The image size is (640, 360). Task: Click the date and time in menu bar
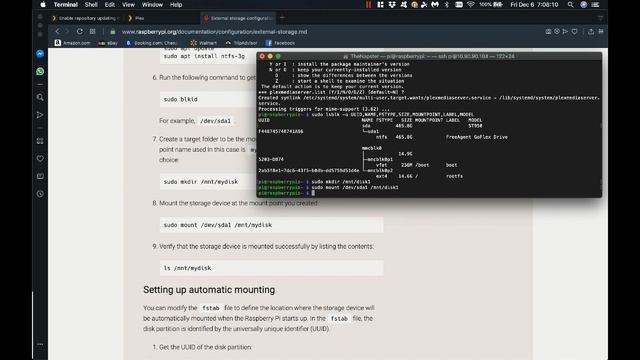(534, 4)
